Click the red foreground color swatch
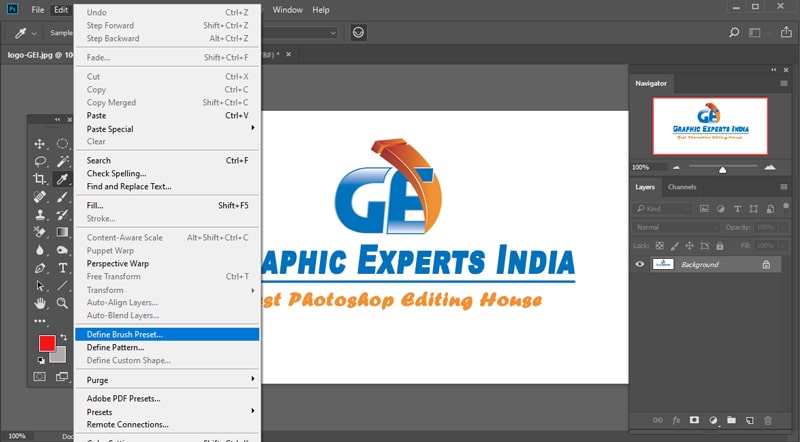Screen dimensions: 800x442 pos(47,343)
